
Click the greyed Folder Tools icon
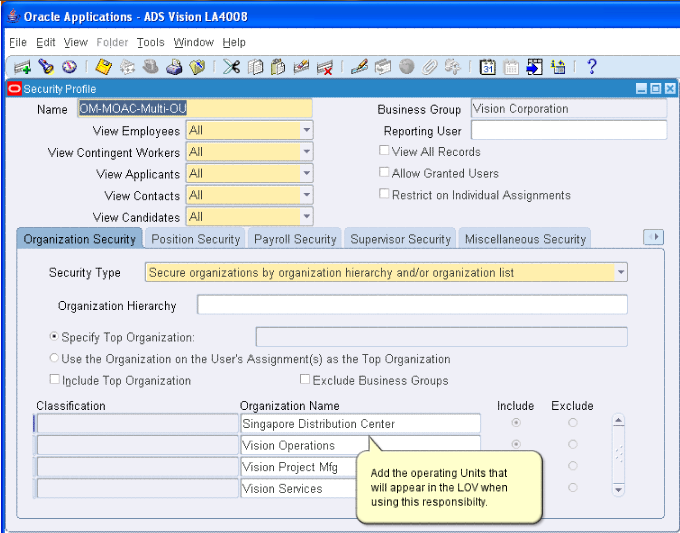453,67
